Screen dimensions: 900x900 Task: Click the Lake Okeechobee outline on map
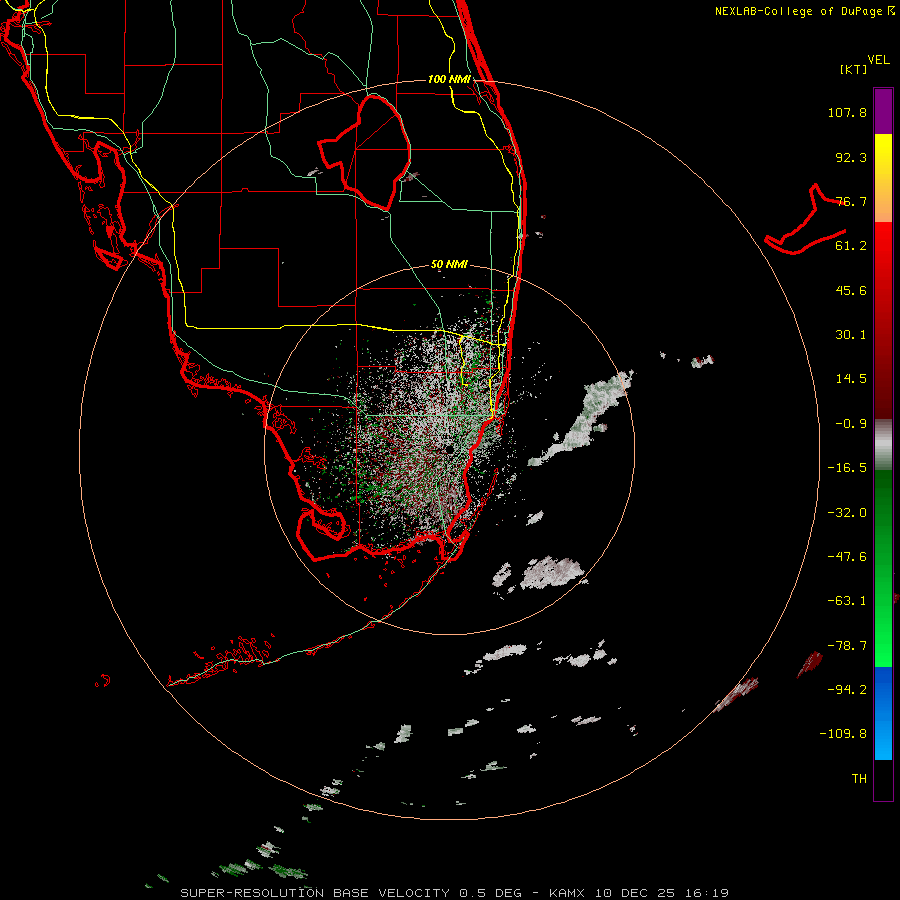[365, 152]
